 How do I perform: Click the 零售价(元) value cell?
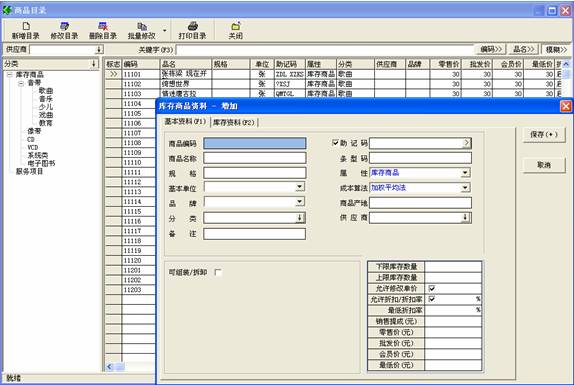pos(453,332)
